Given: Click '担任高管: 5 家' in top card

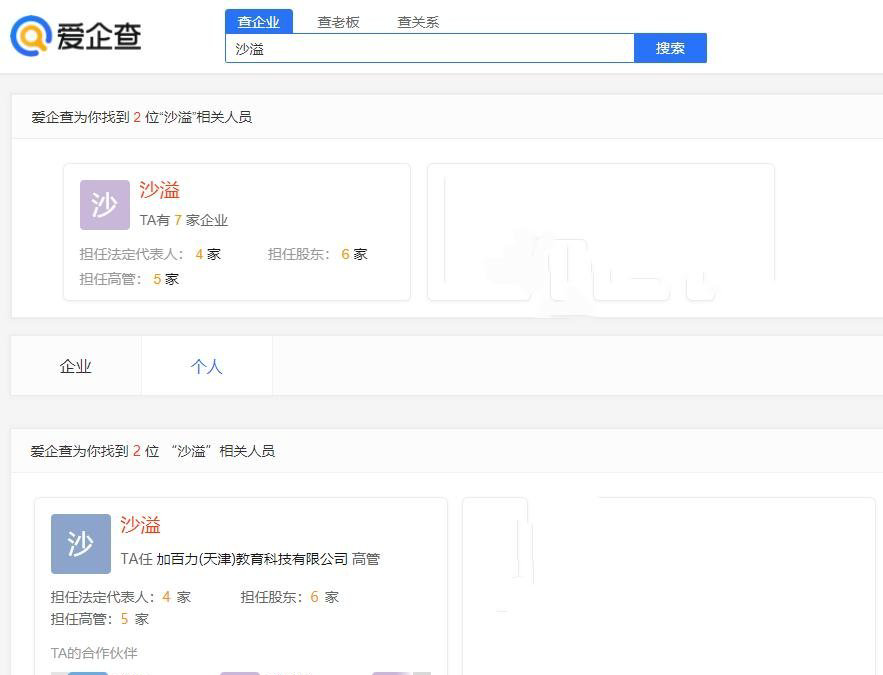Looking at the screenshot, I should coord(129,279).
